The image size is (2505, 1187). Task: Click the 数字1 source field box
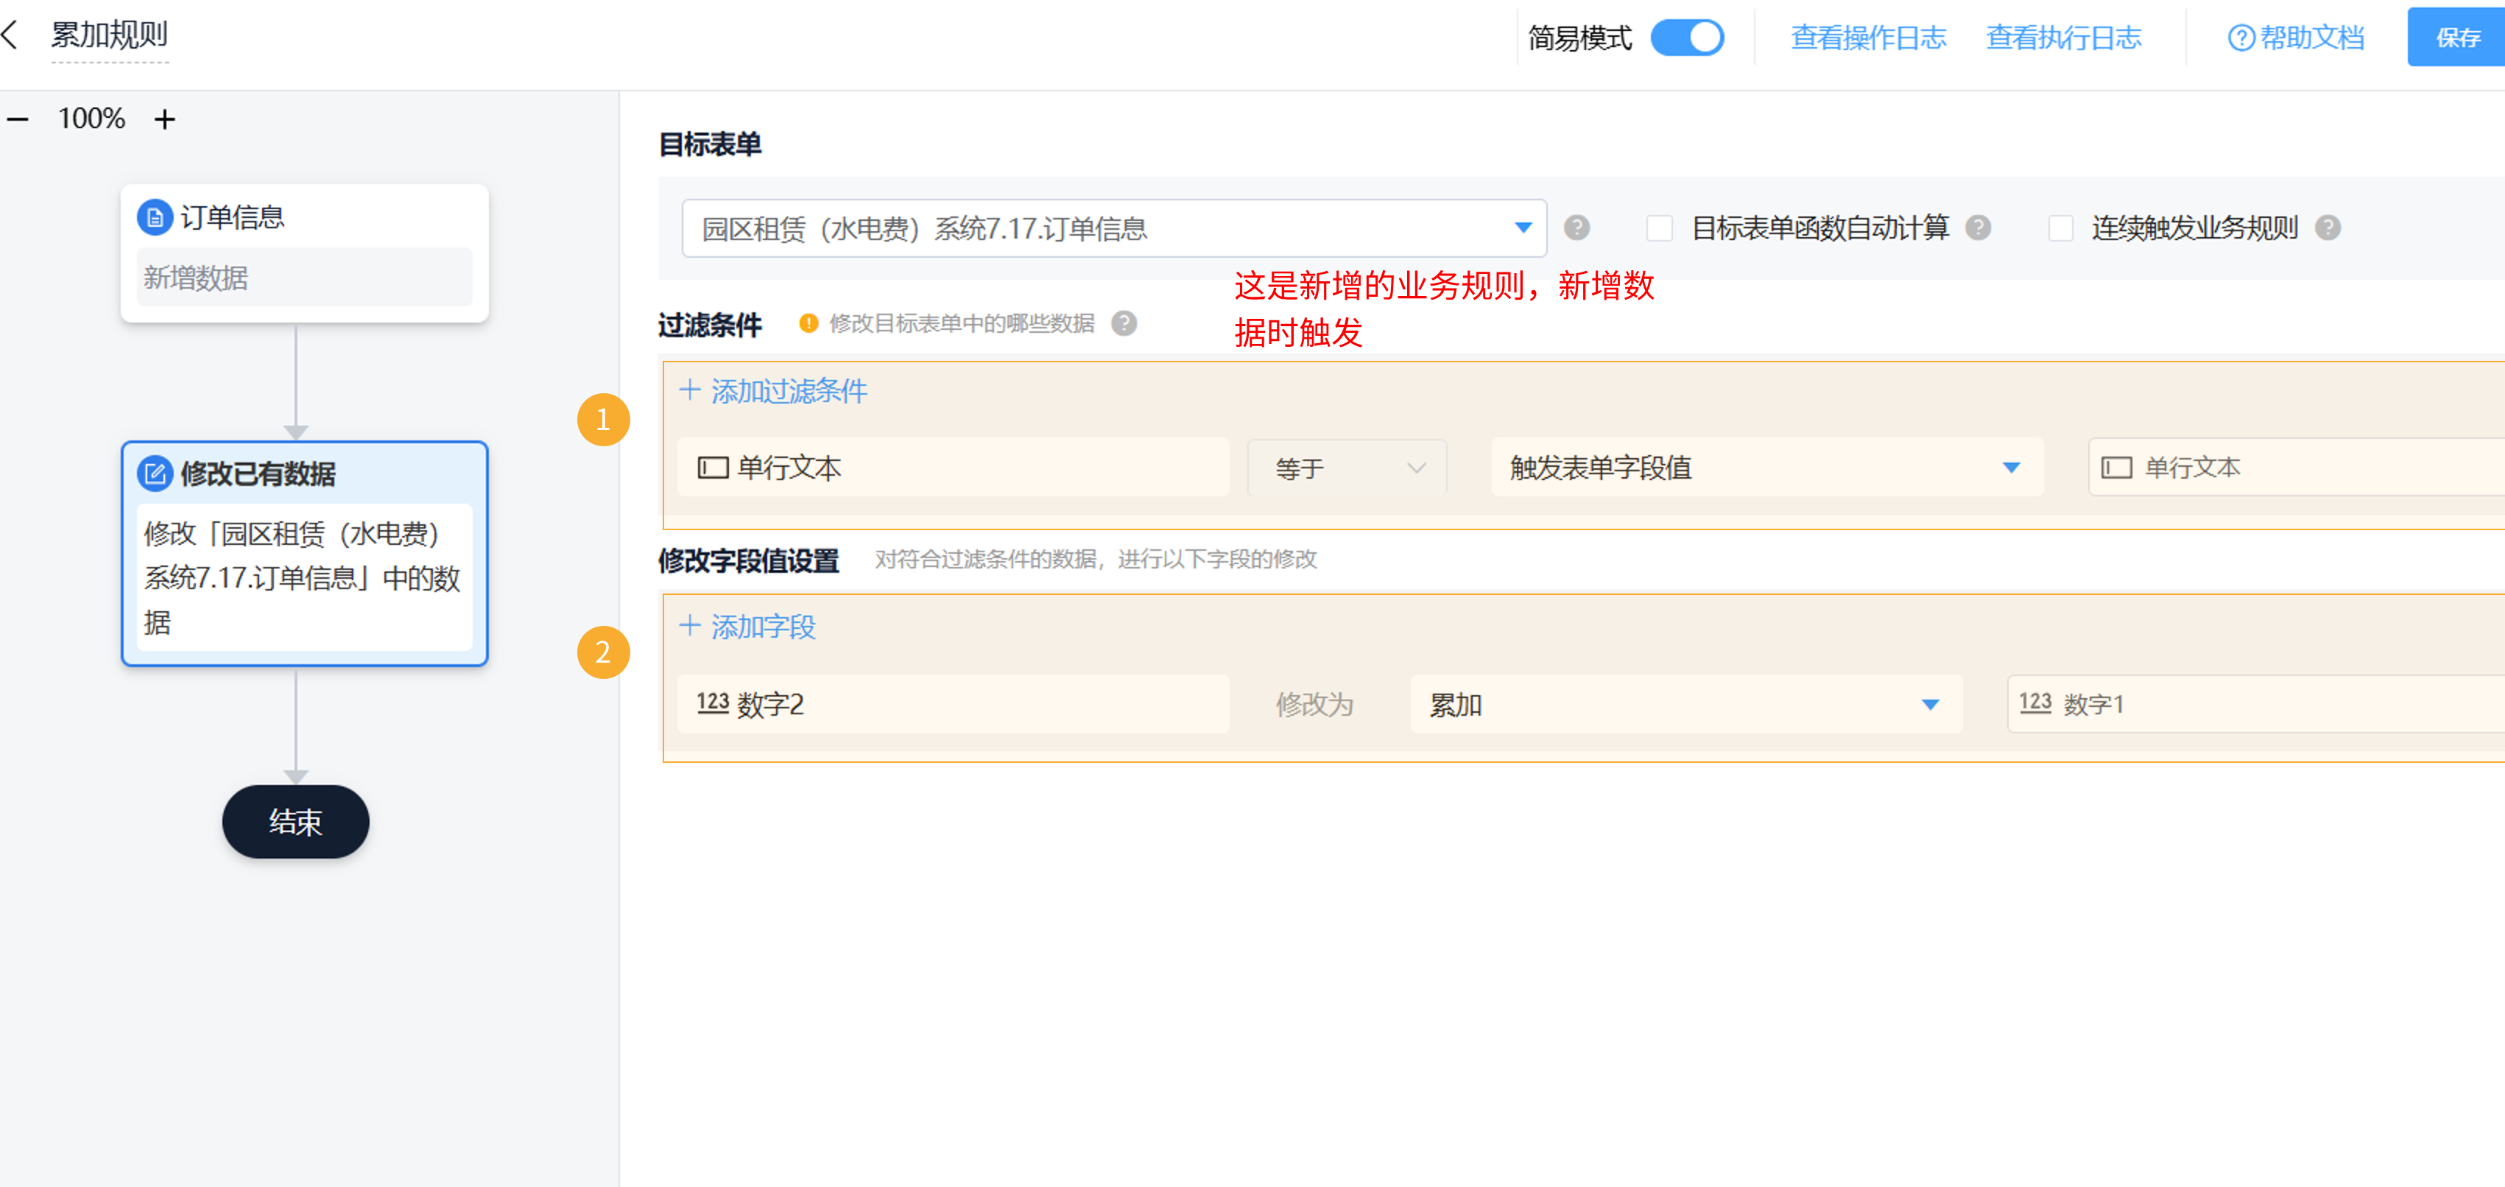click(x=2255, y=704)
